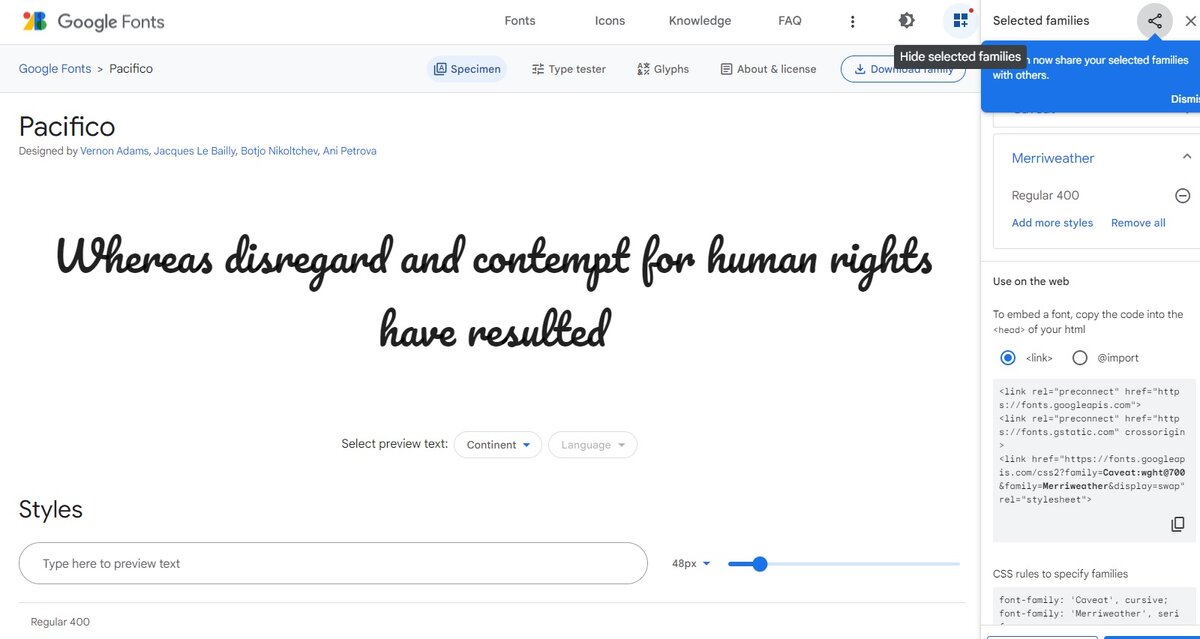Dismiss the share families tooltip
This screenshot has height=639, width=1200.
coord(1185,99)
